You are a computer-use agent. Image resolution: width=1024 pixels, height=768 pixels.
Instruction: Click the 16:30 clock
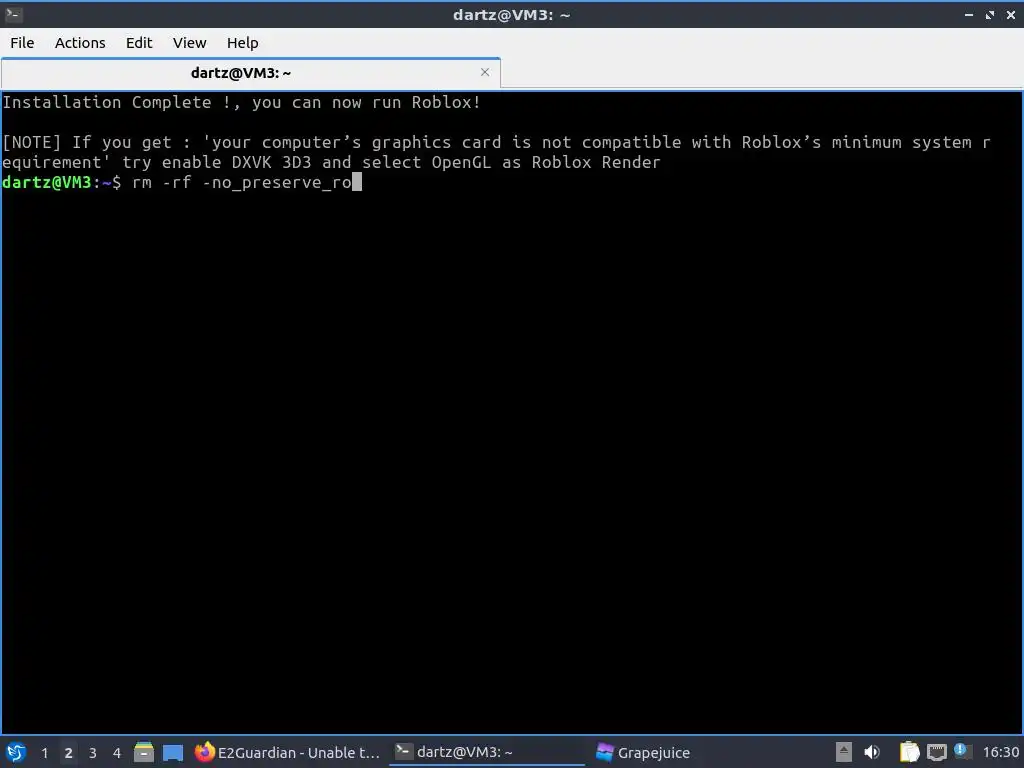coord(1000,752)
